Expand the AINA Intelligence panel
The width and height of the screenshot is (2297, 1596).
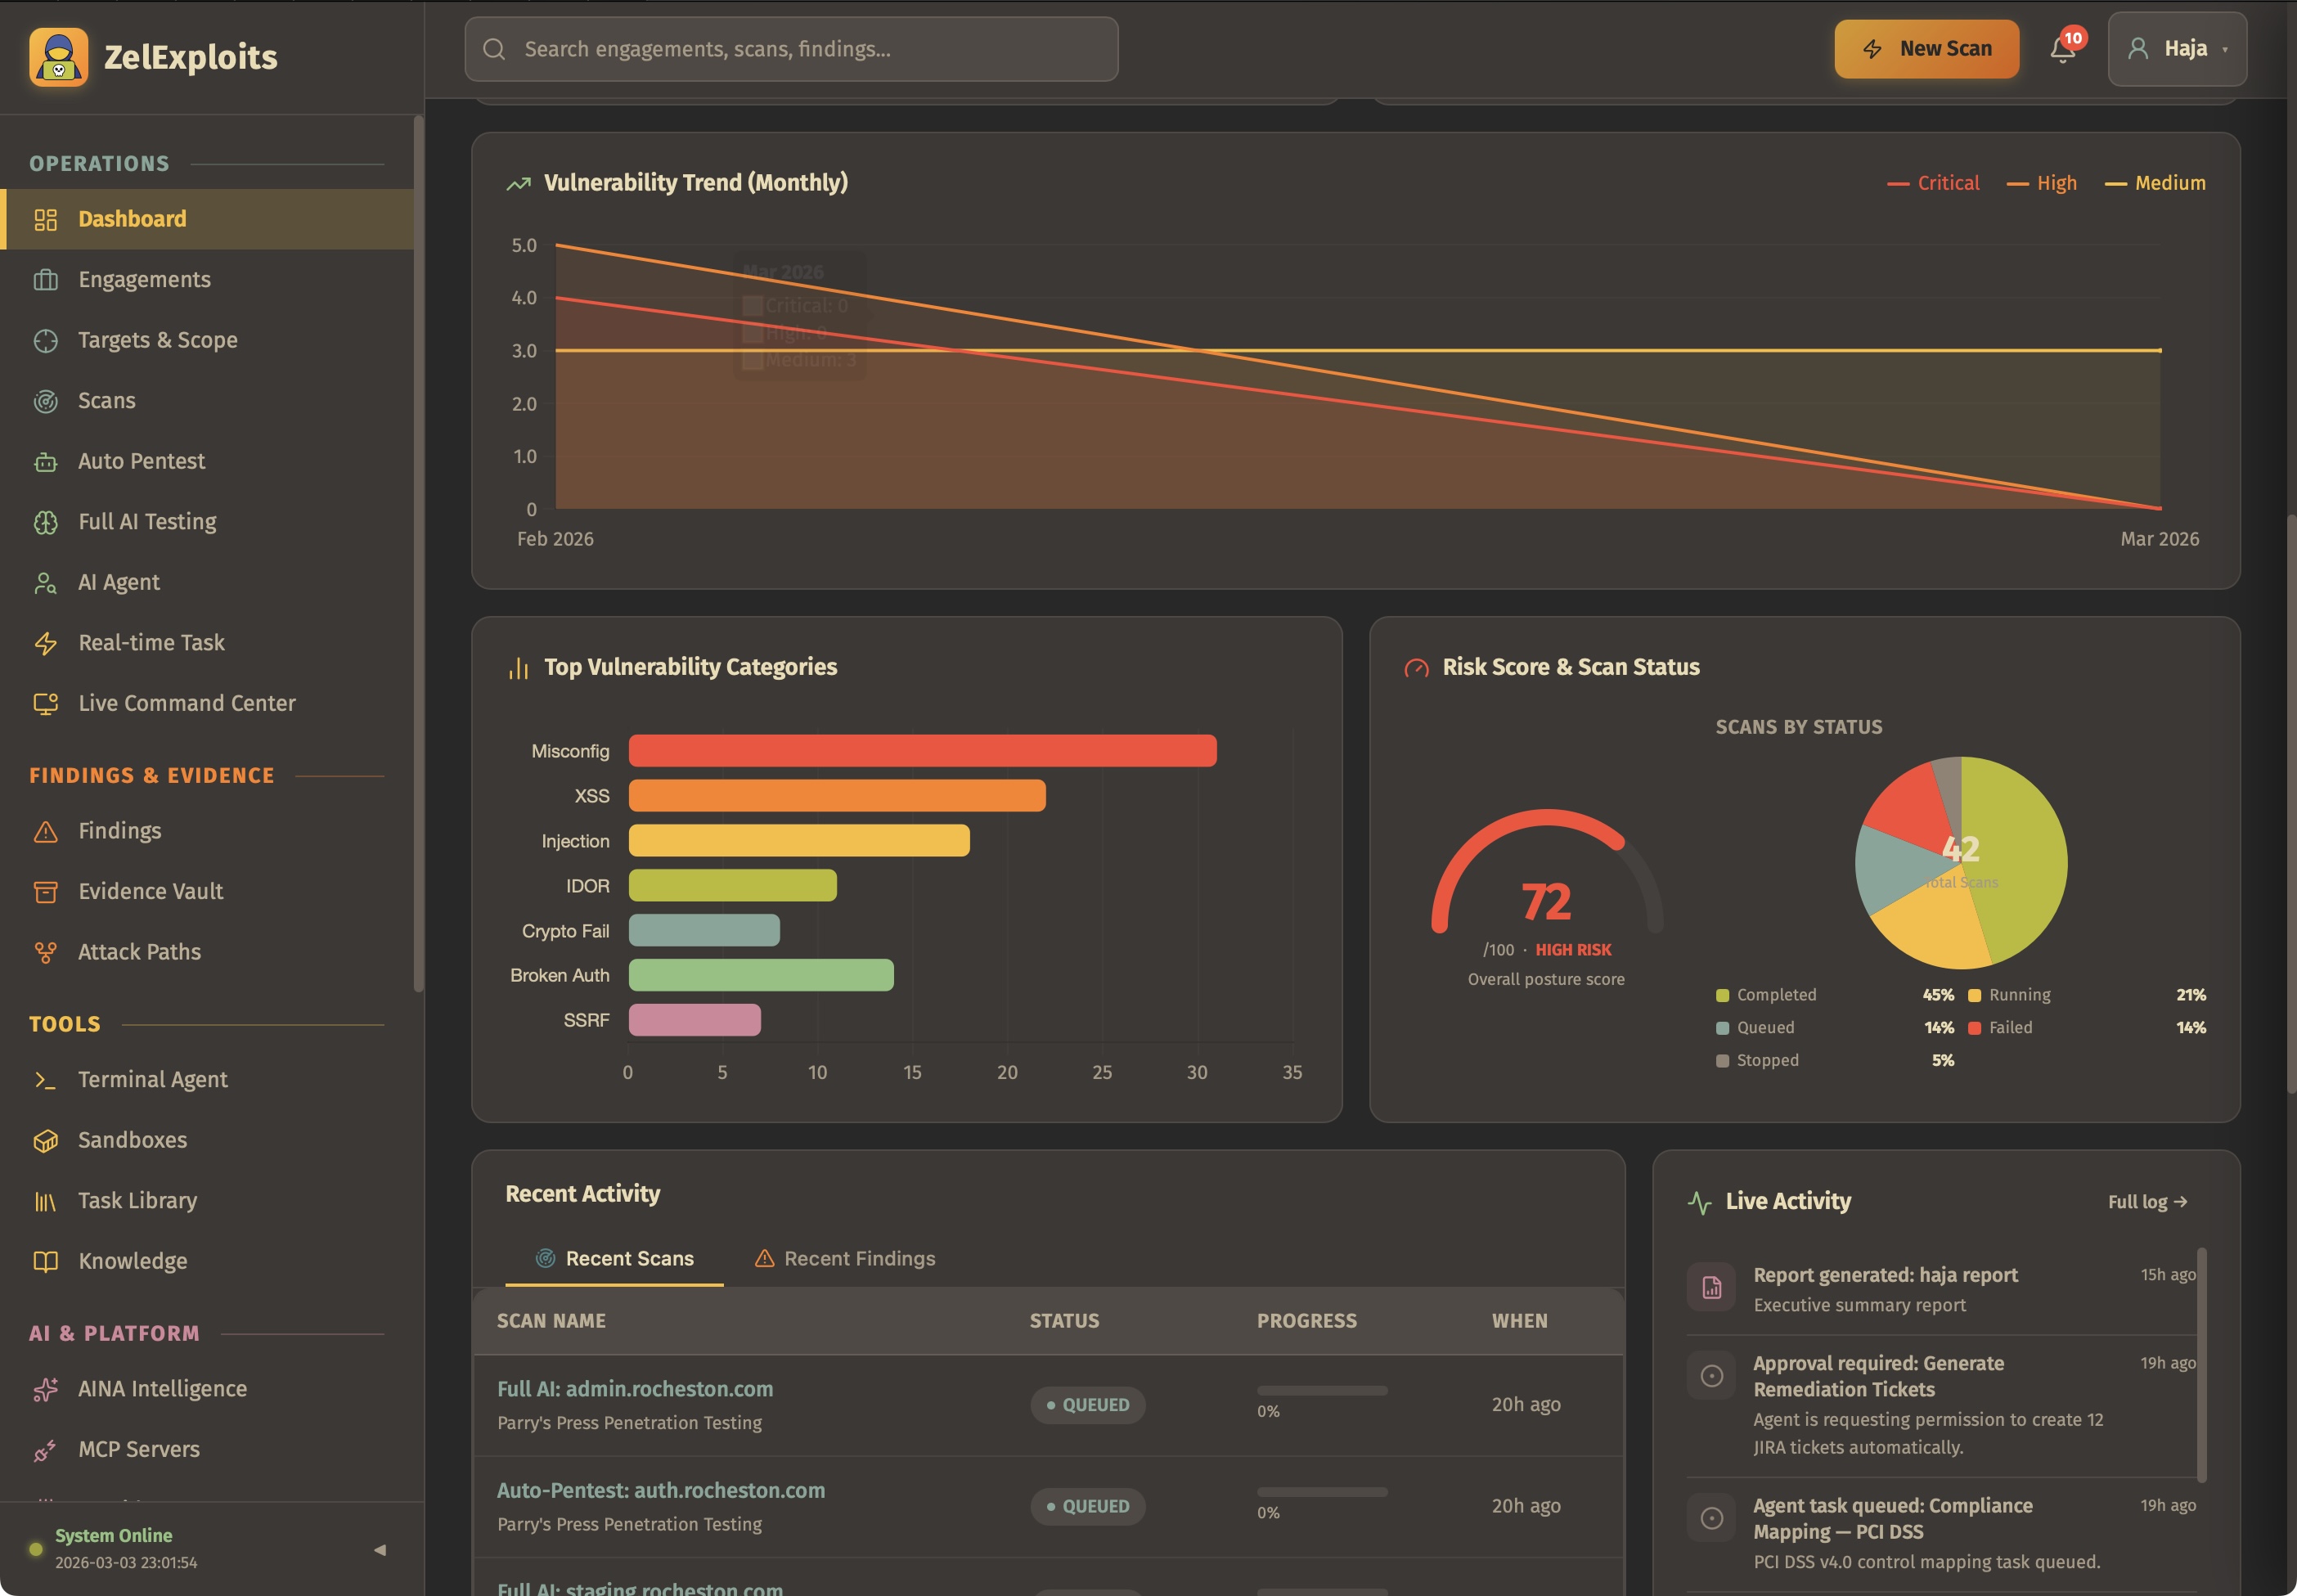(162, 1388)
